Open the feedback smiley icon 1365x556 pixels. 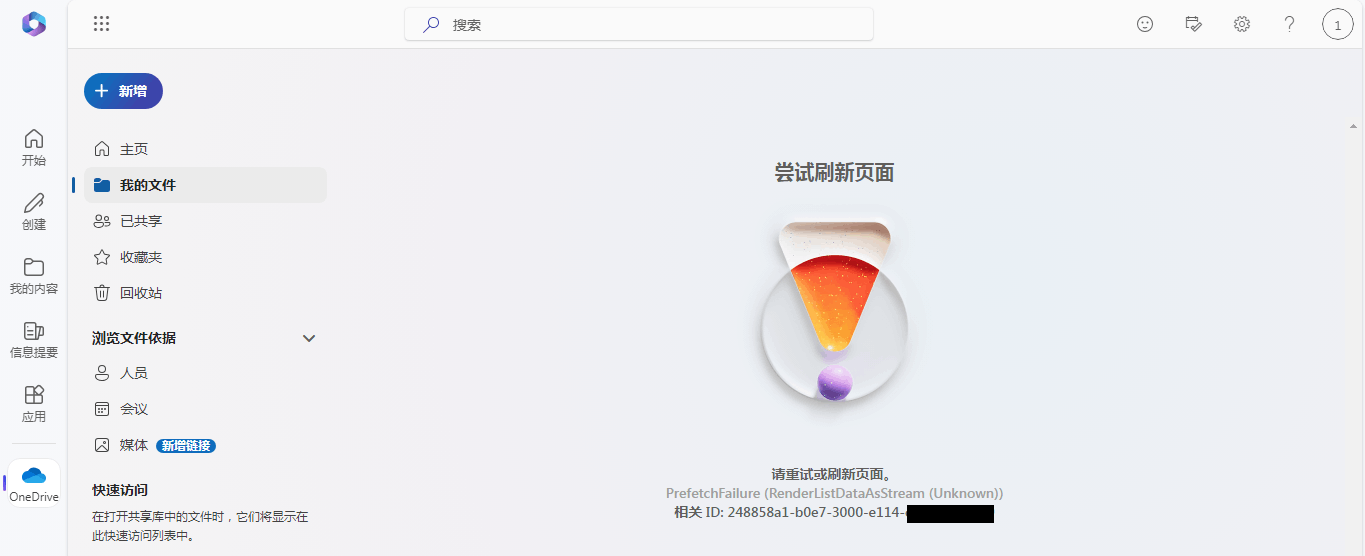pyautogui.click(x=1145, y=24)
